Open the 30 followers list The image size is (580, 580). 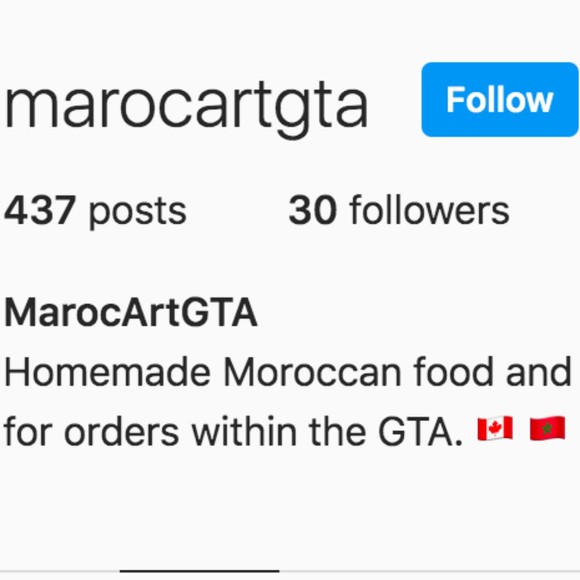coord(399,210)
